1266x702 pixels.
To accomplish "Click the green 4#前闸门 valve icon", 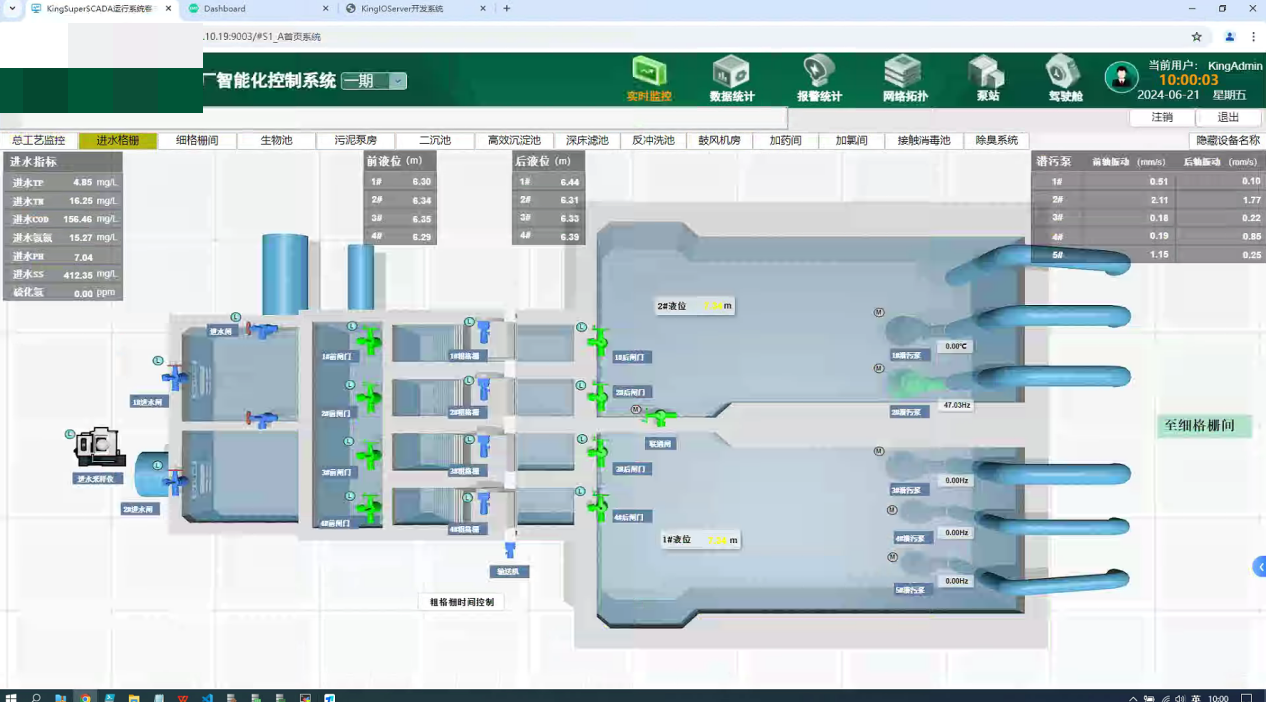I will [x=369, y=508].
